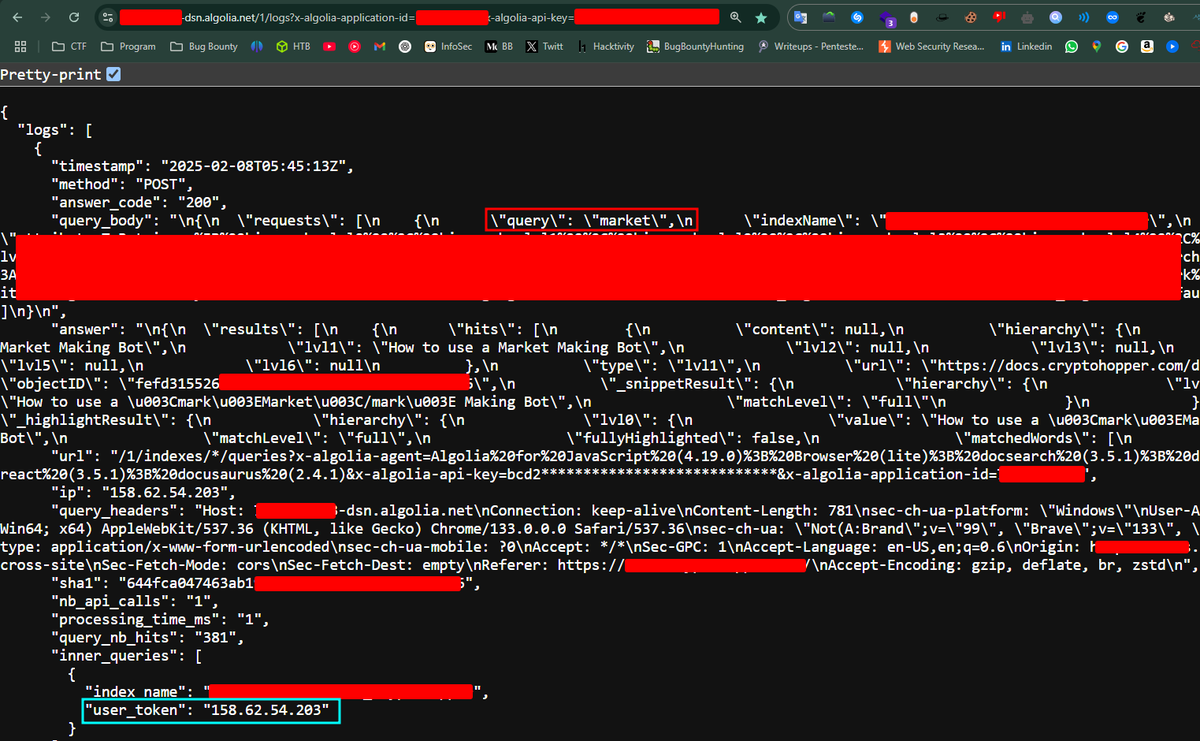Screen dimensions: 1200x741
Task: Open the Twitt X bookmark
Action: (x=545, y=46)
